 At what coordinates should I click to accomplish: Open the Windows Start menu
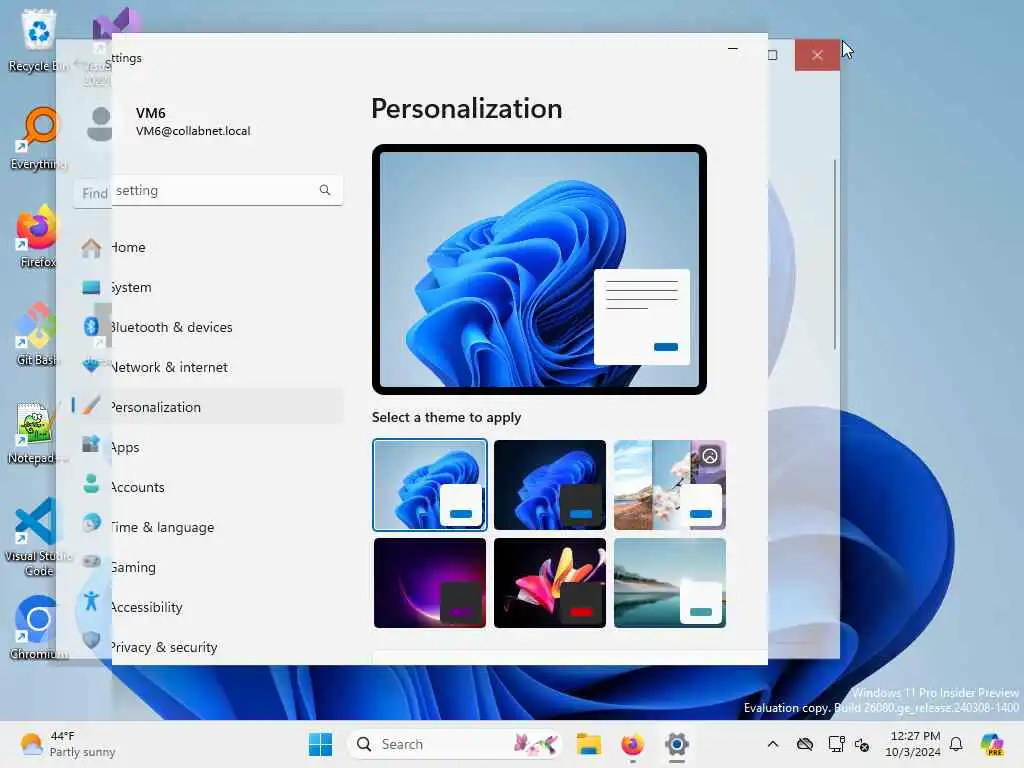click(x=320, y=744)
